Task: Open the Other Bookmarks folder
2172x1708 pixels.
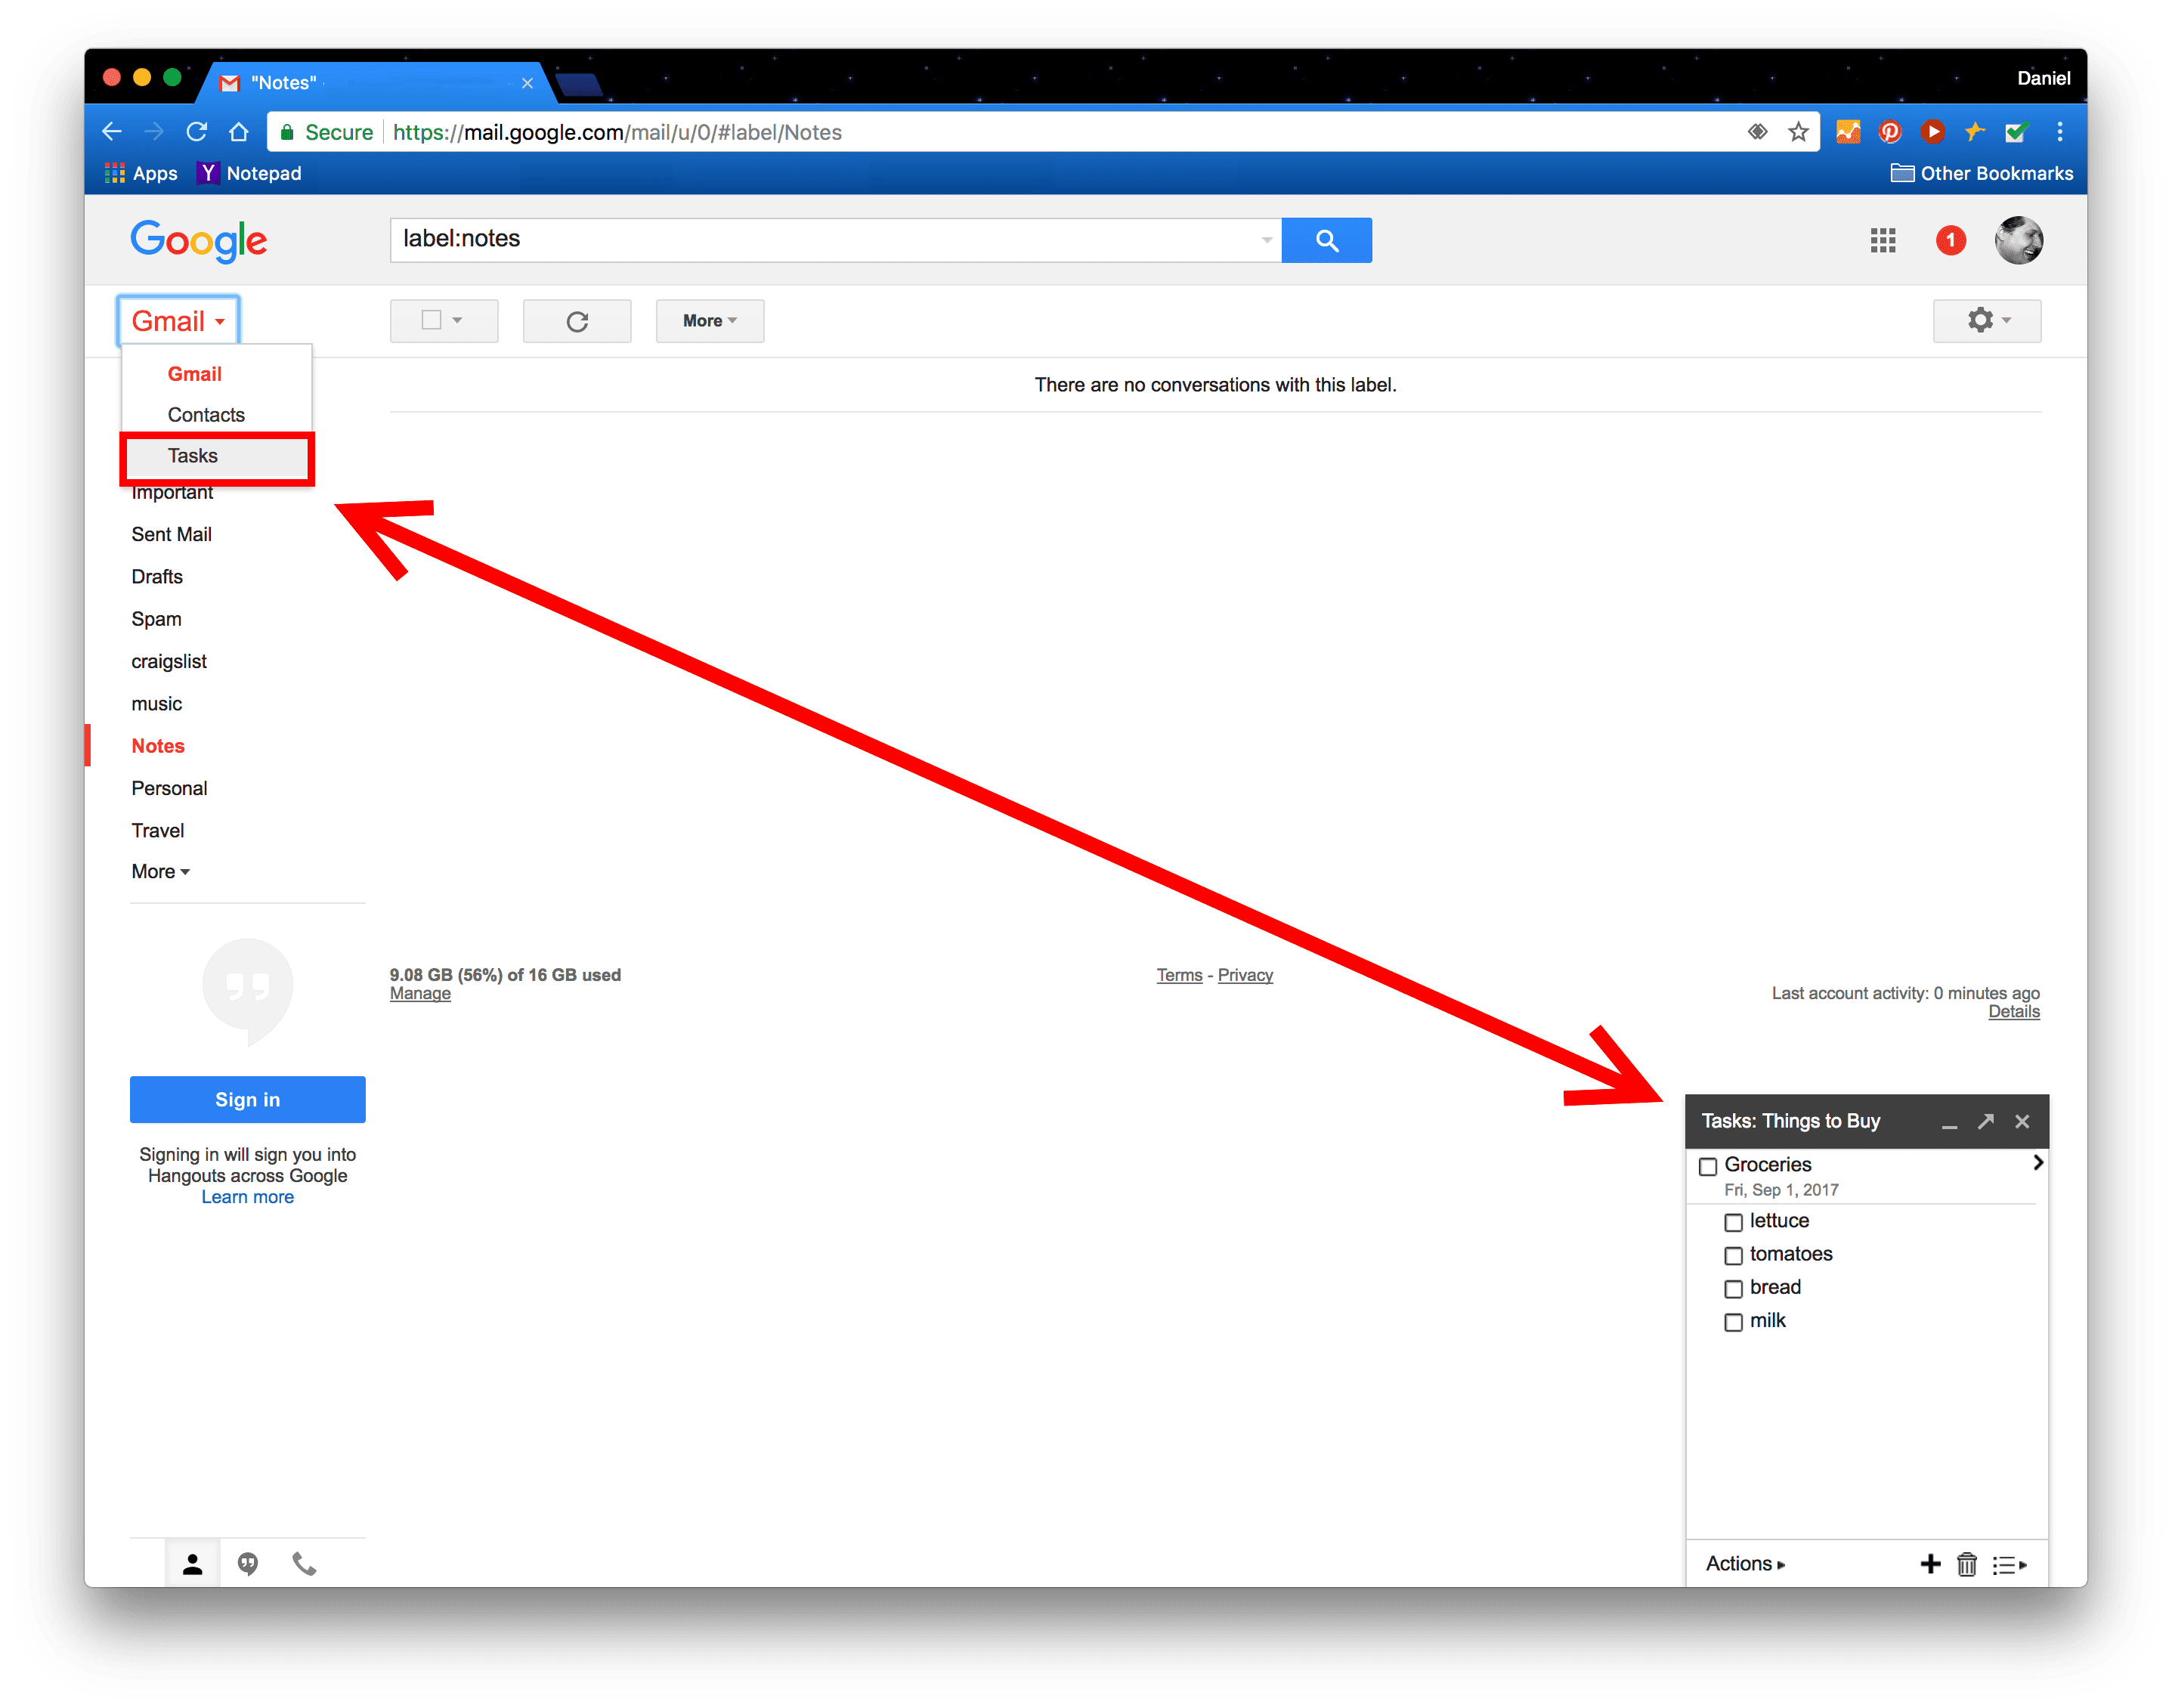Action: (1981, 173)
